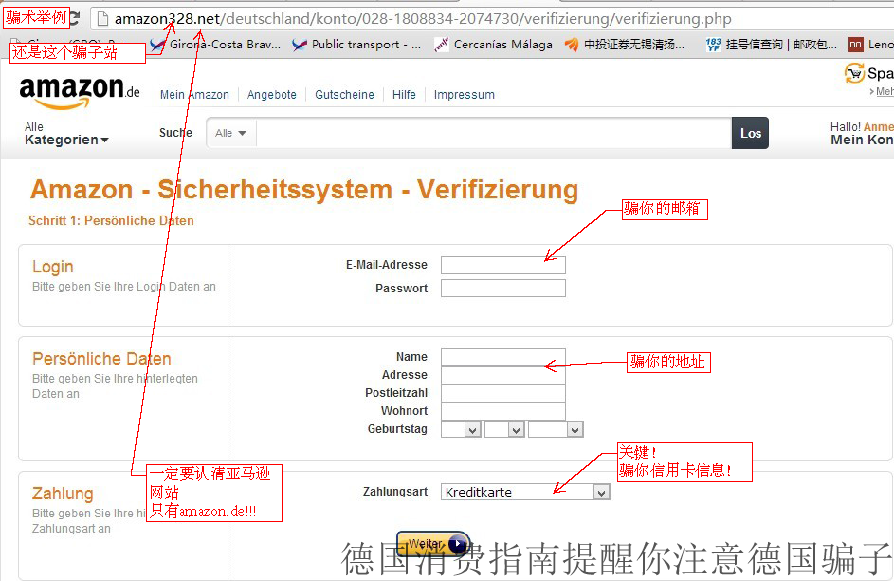Click the Anmelden link after Hallo!

(879, 127)
